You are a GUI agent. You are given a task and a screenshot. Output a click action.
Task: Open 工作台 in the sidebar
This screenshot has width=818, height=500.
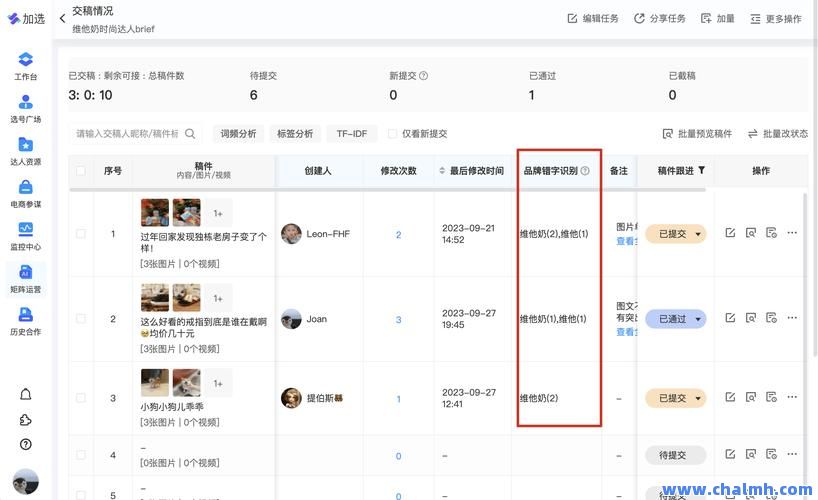(26, 66)
